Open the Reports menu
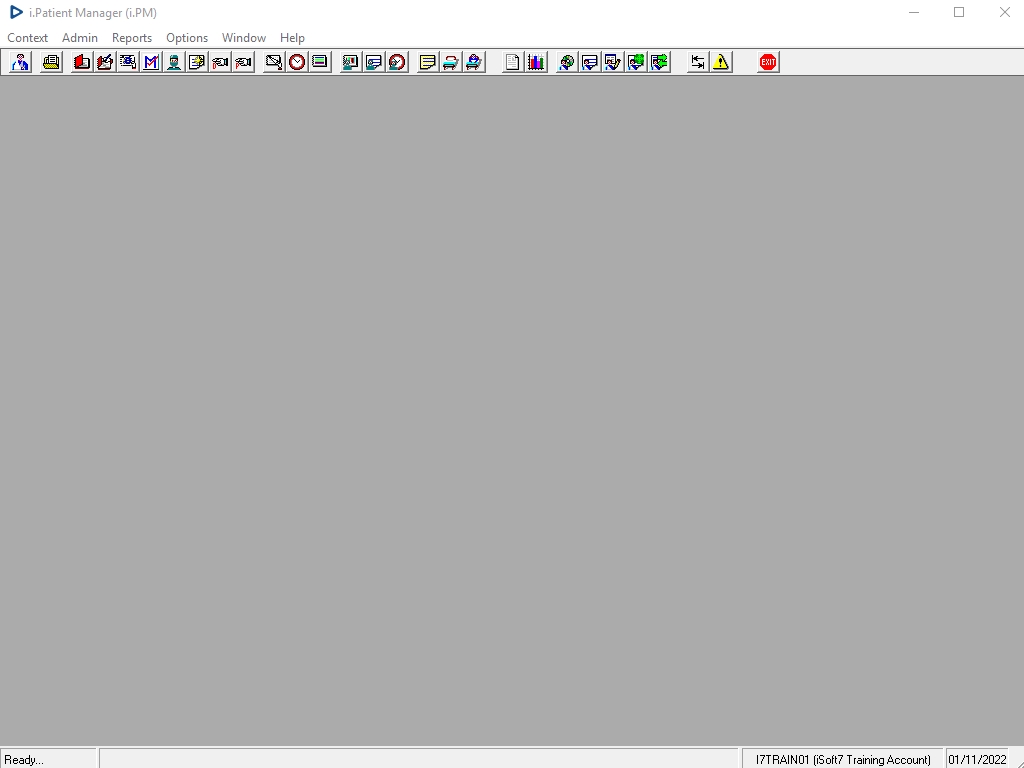Image resolution: width=1024 pixels, height=768 pixels. 132,38
